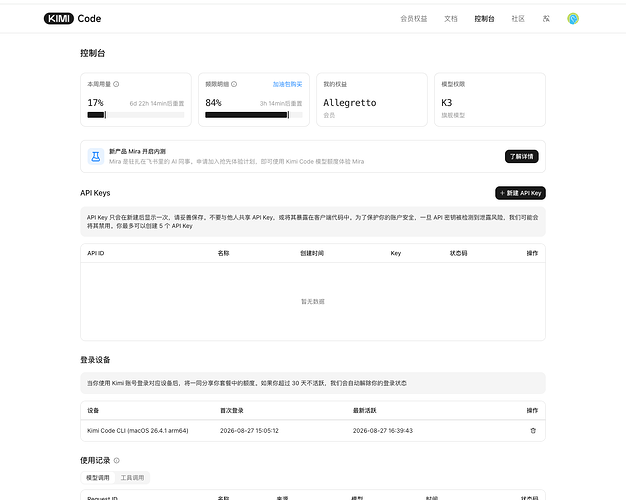The image size is (626, 500).
Task: Open the language switcher icon
Action: point(546,18)
